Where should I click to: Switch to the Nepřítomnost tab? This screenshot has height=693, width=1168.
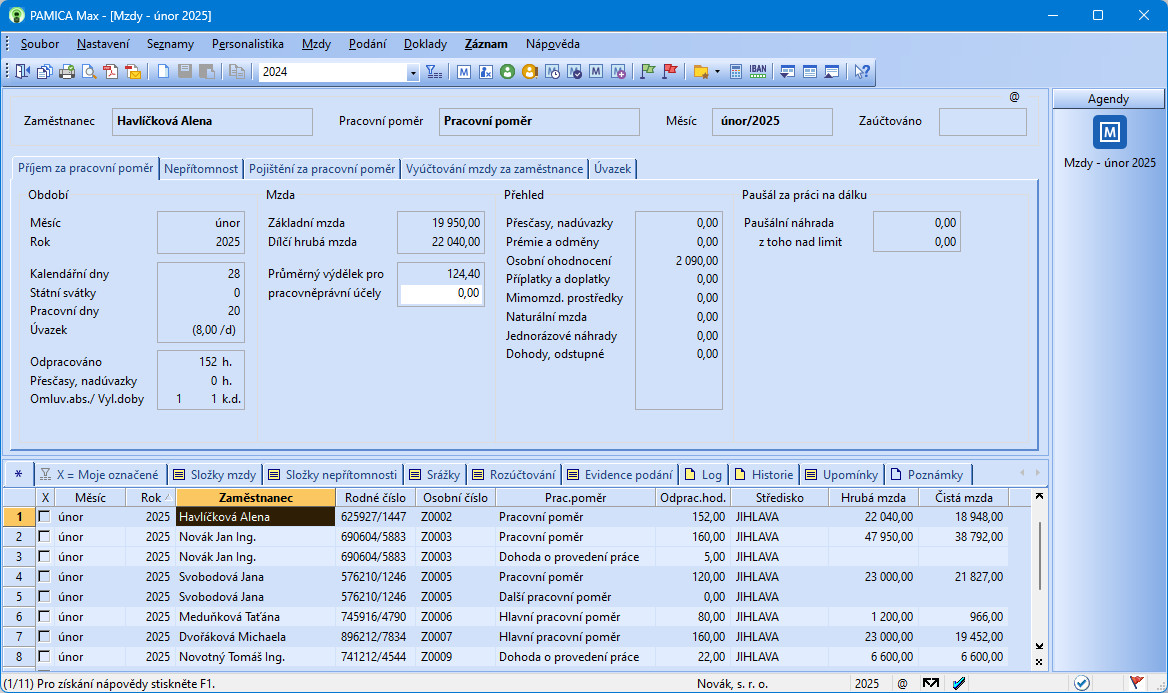coord(202,169)
